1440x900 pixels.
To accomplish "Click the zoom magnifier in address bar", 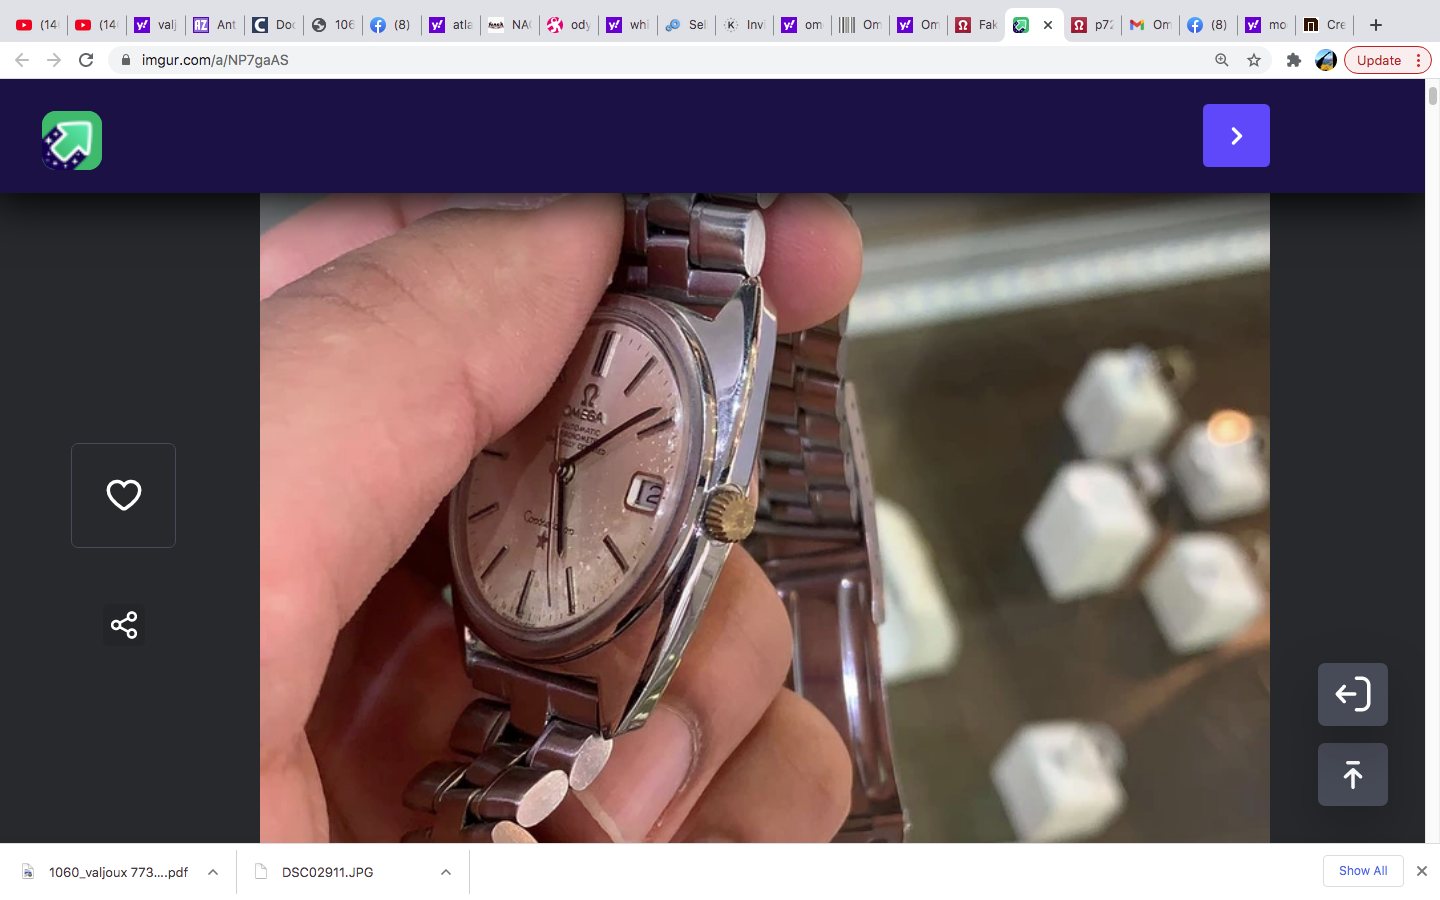I will pyautogui.click(x=1221, y=60).
